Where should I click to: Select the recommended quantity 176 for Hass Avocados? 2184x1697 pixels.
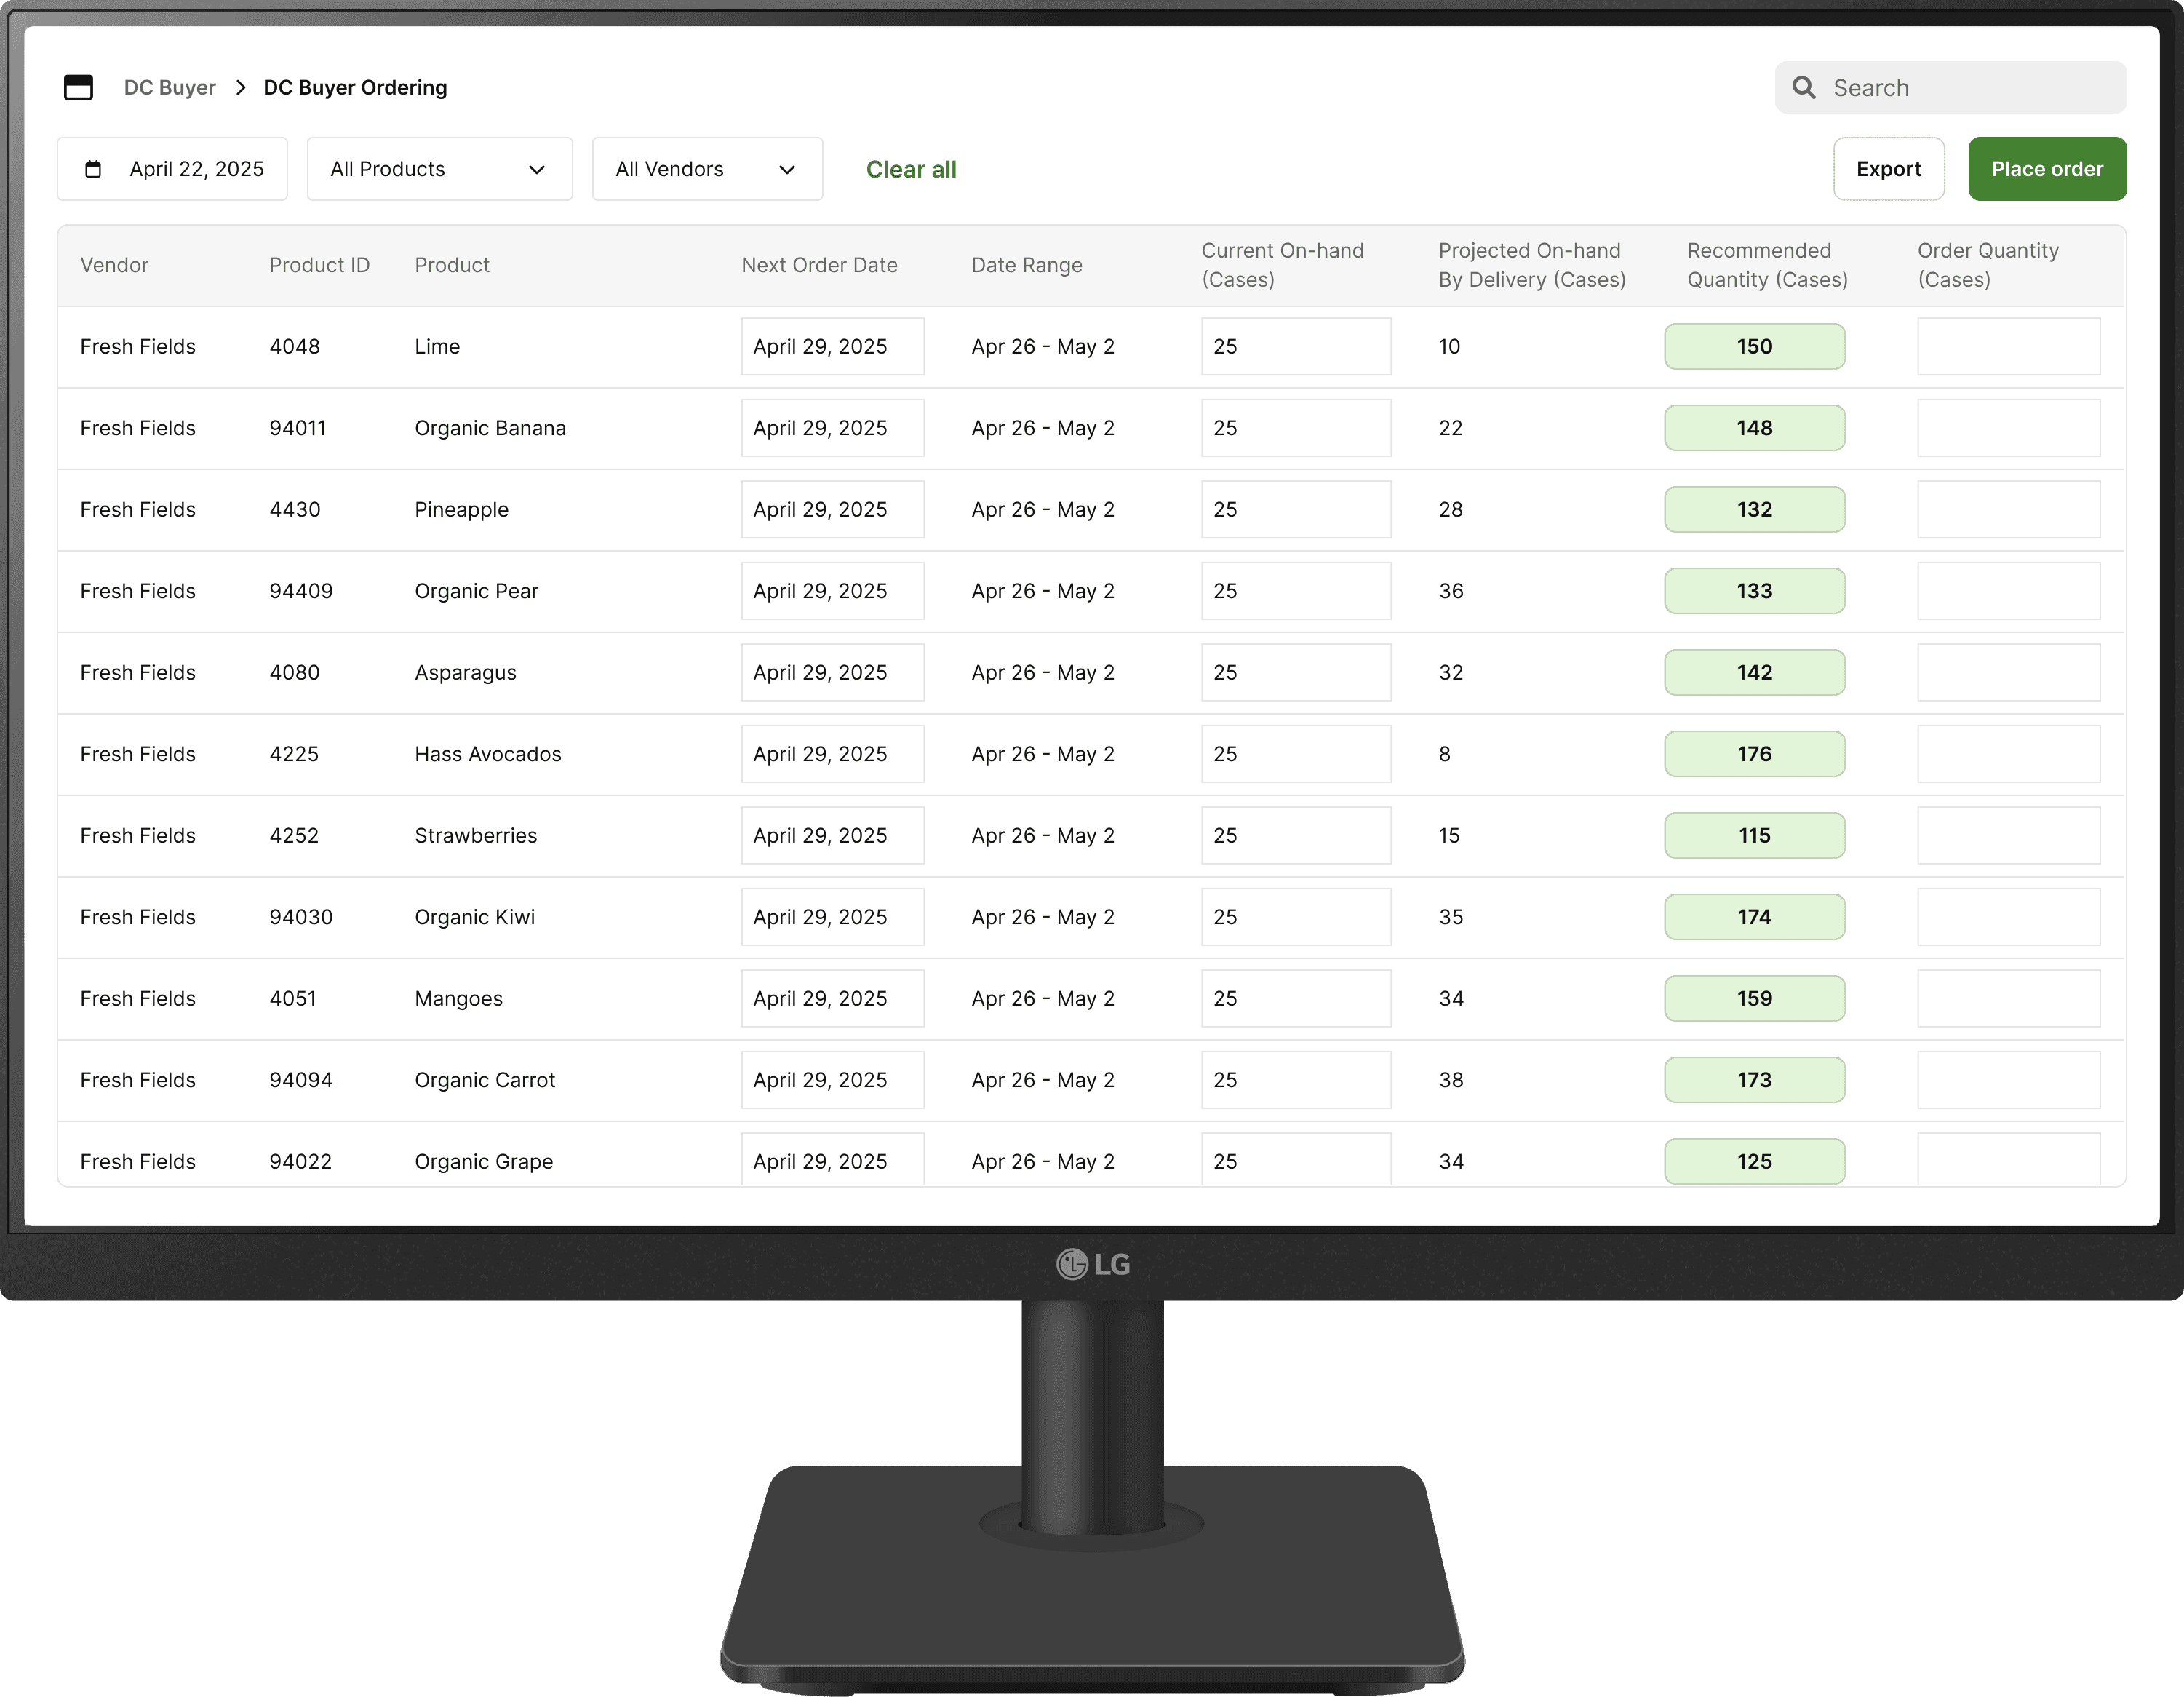(x=1754, y=753)
